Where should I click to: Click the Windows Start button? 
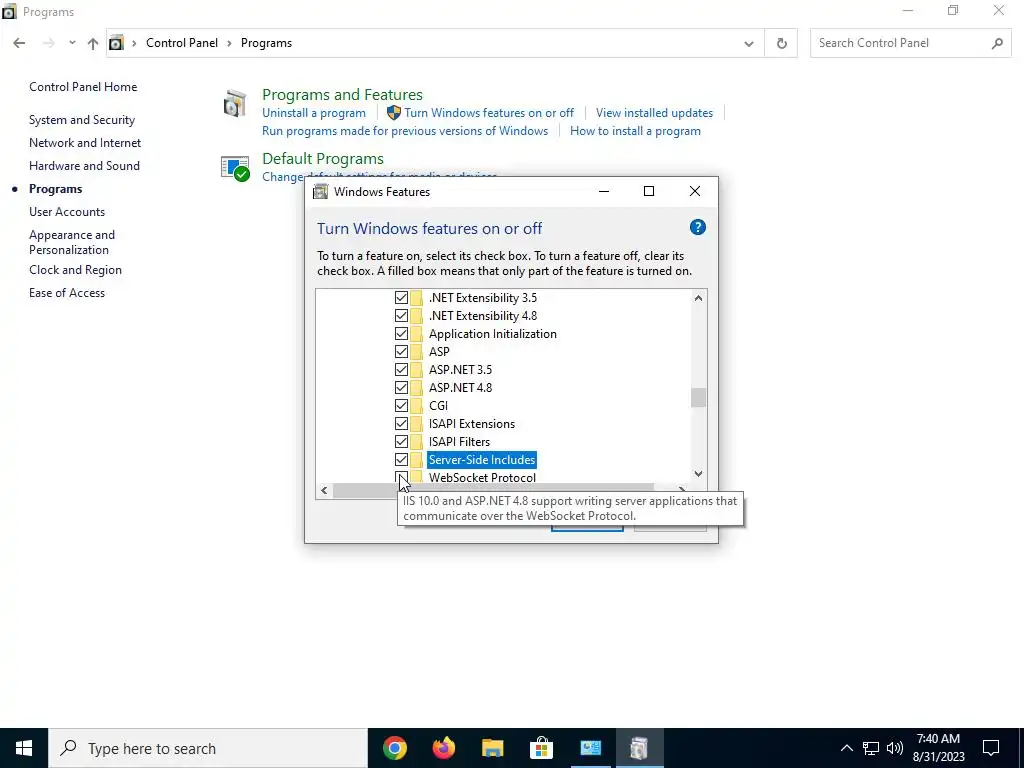tap(24, 748)
